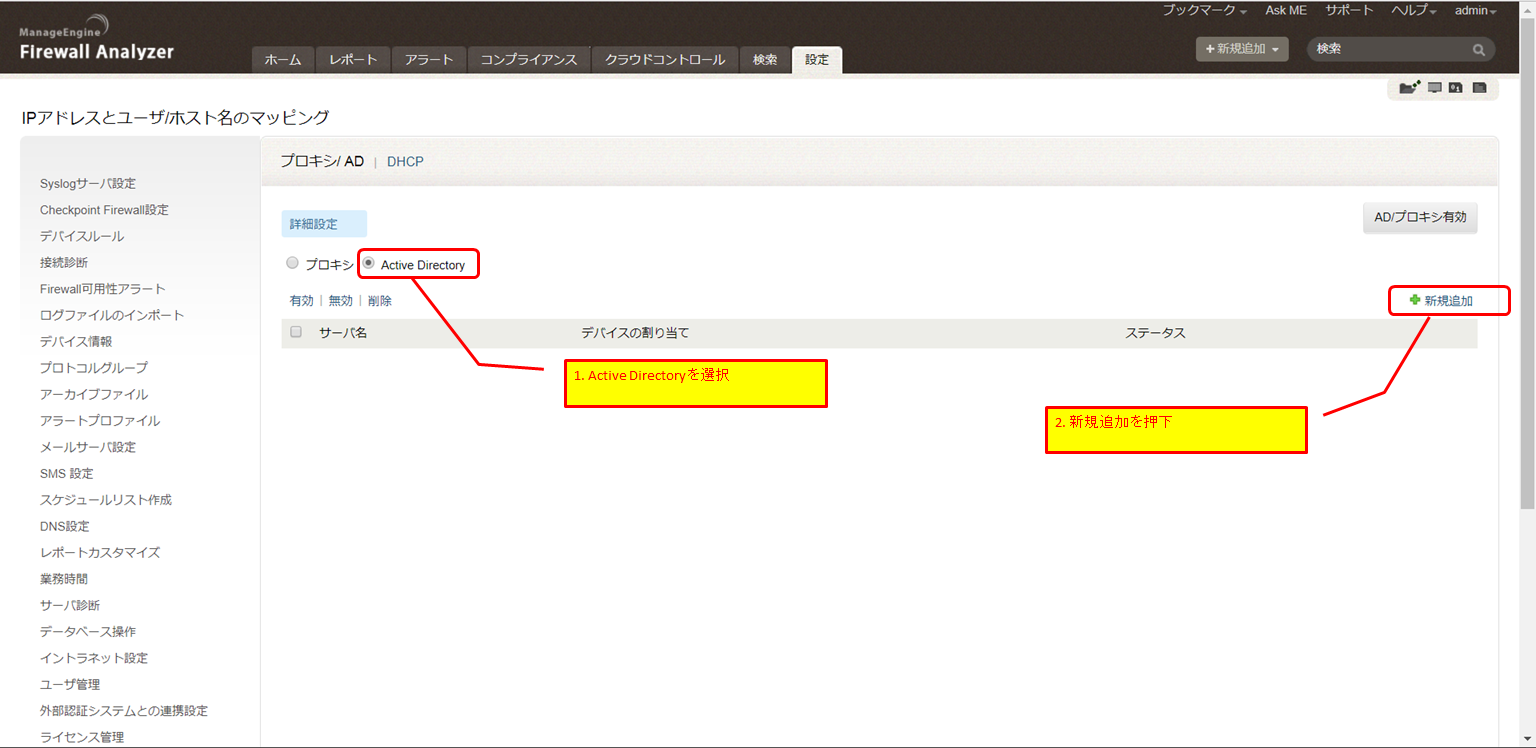
Task: Click the dark folder icon at toolbar end
Action: pyautogui.click(x=1479, y=88)
